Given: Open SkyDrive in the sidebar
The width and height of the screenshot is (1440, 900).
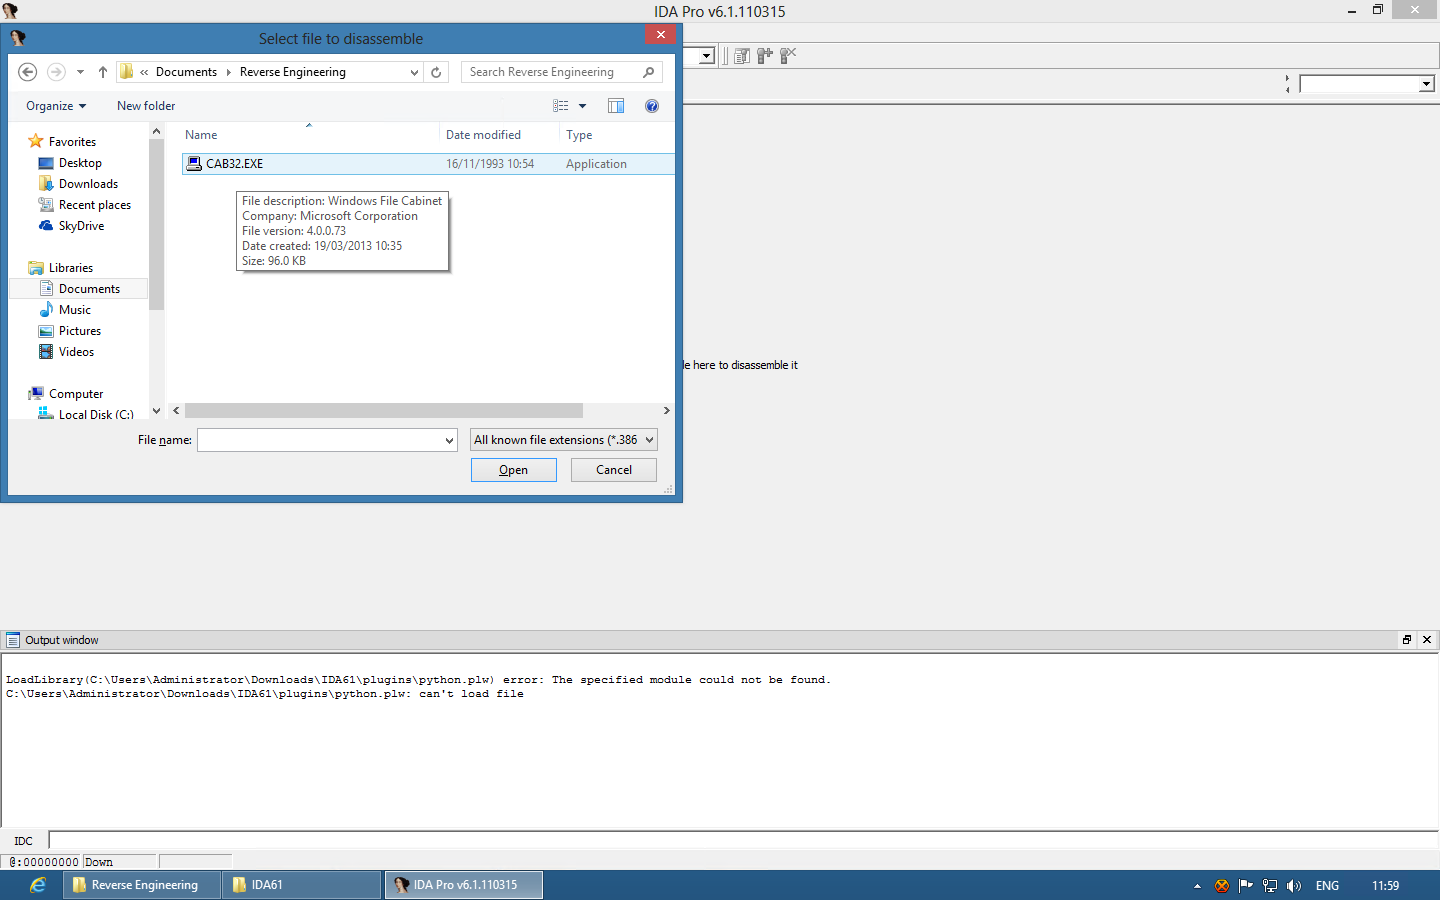Looking at the screenshot, I should pos(81,226).
